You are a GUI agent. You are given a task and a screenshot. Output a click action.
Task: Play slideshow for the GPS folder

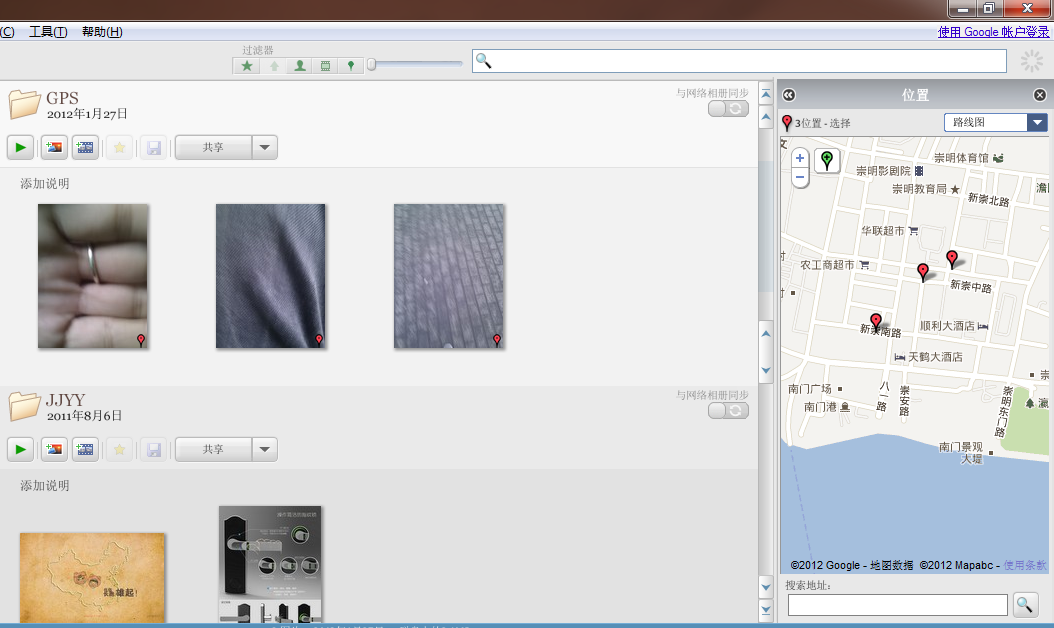pos(21,147)
